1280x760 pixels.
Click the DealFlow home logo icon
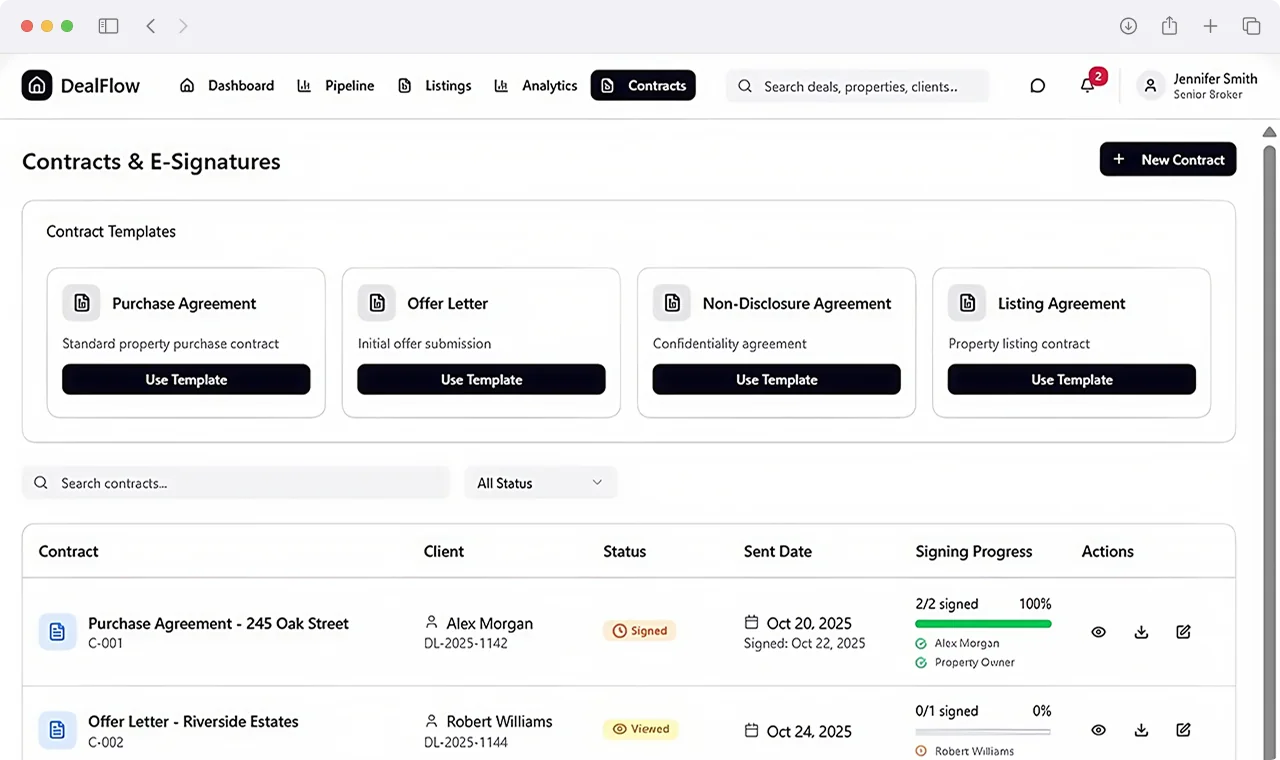[37, 86]
